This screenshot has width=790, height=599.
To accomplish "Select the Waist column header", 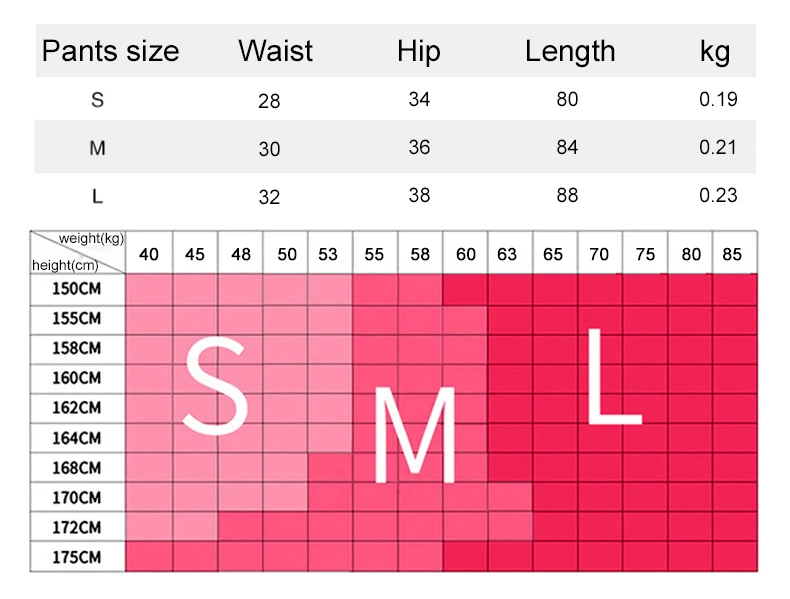I will click(275, 51).
